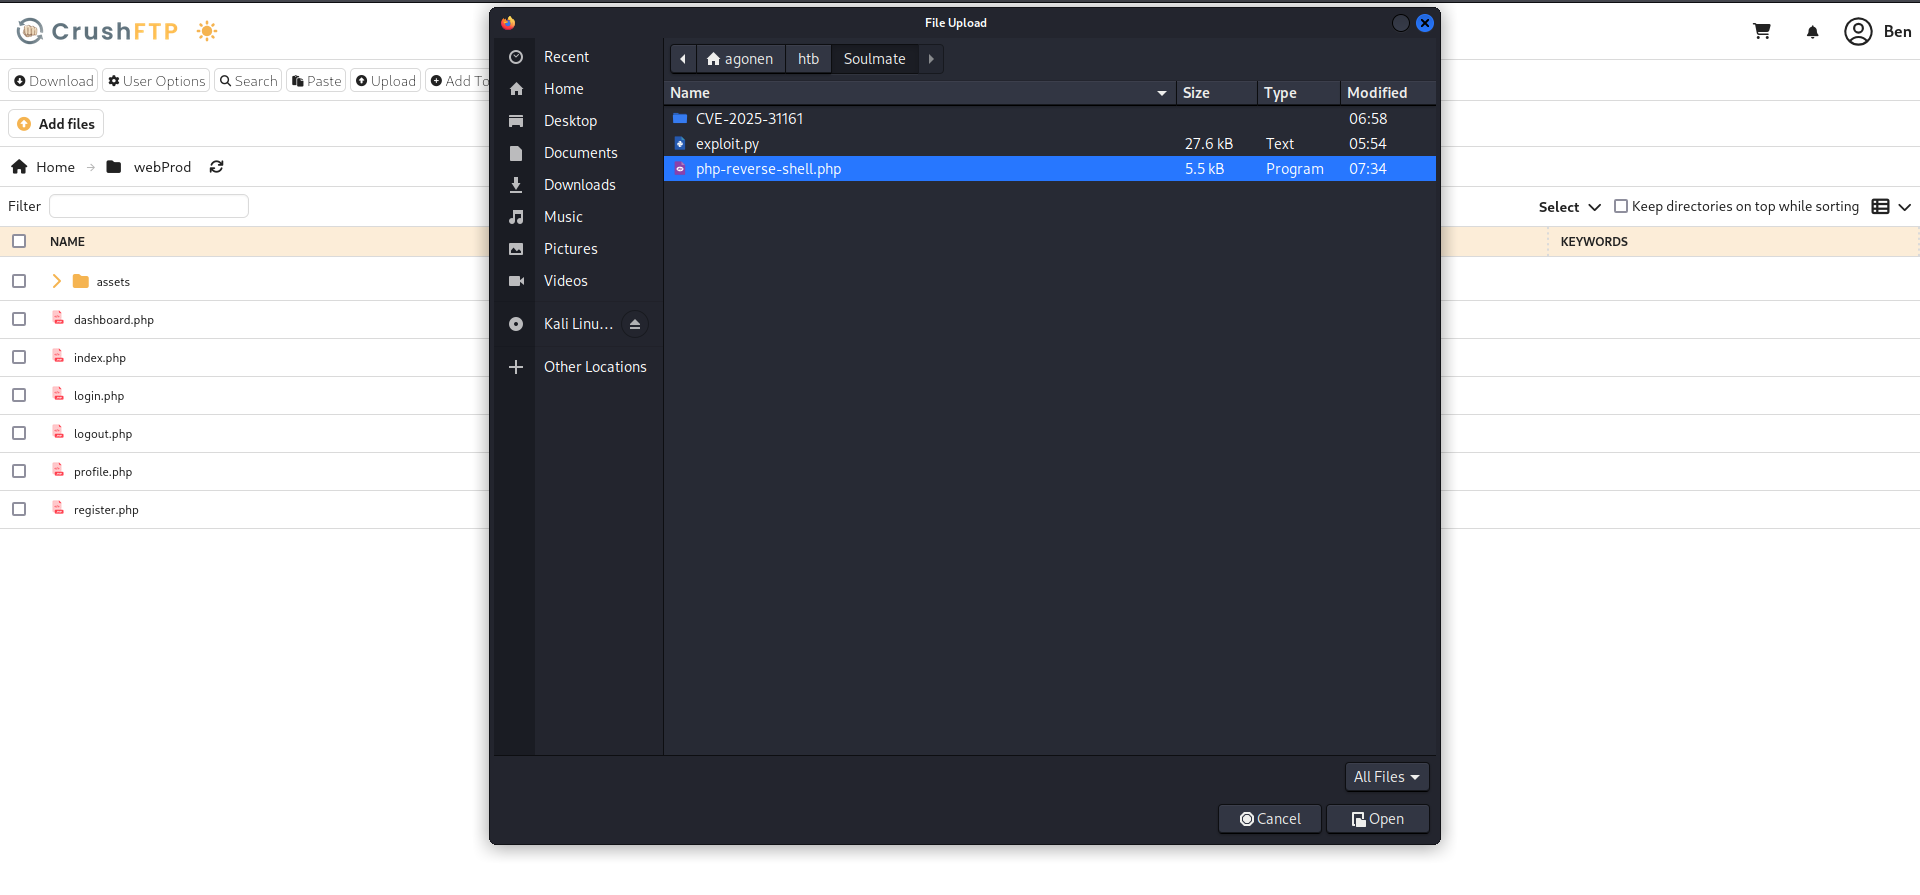The width and height of the screenshot is (1920, 895).
Task: Open Ben user profile icon
Action: 1858,31
